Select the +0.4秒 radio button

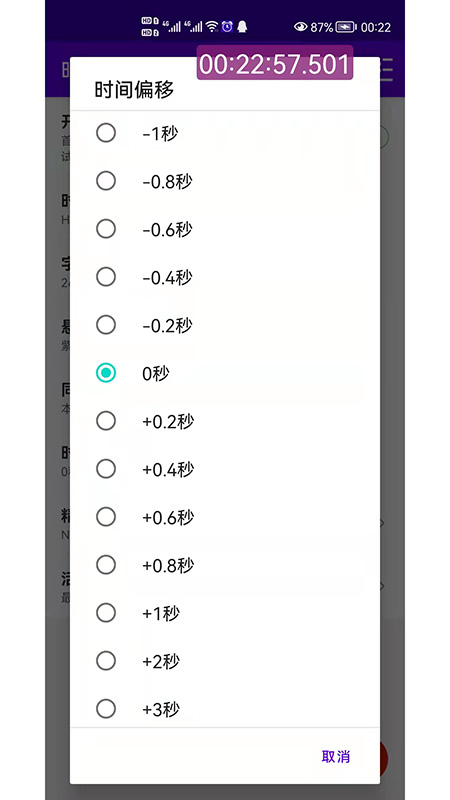[x=224, y=469]
